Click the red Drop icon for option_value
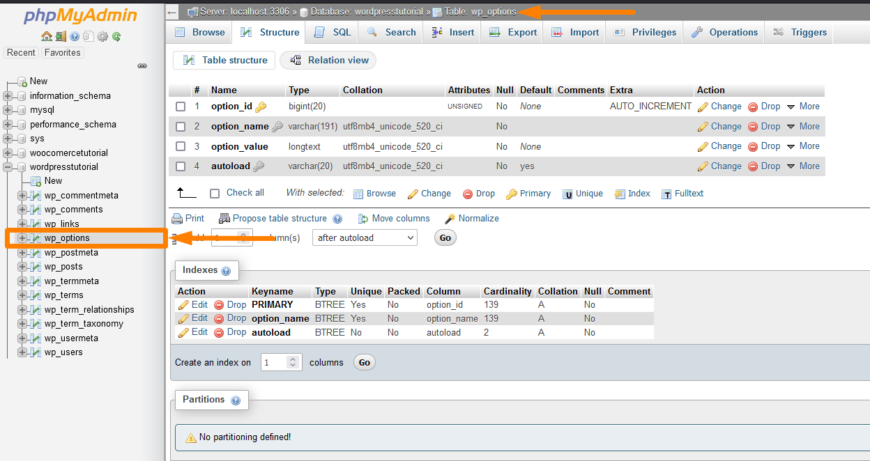The height and width of the screenshot is (461, 870). 748,146
